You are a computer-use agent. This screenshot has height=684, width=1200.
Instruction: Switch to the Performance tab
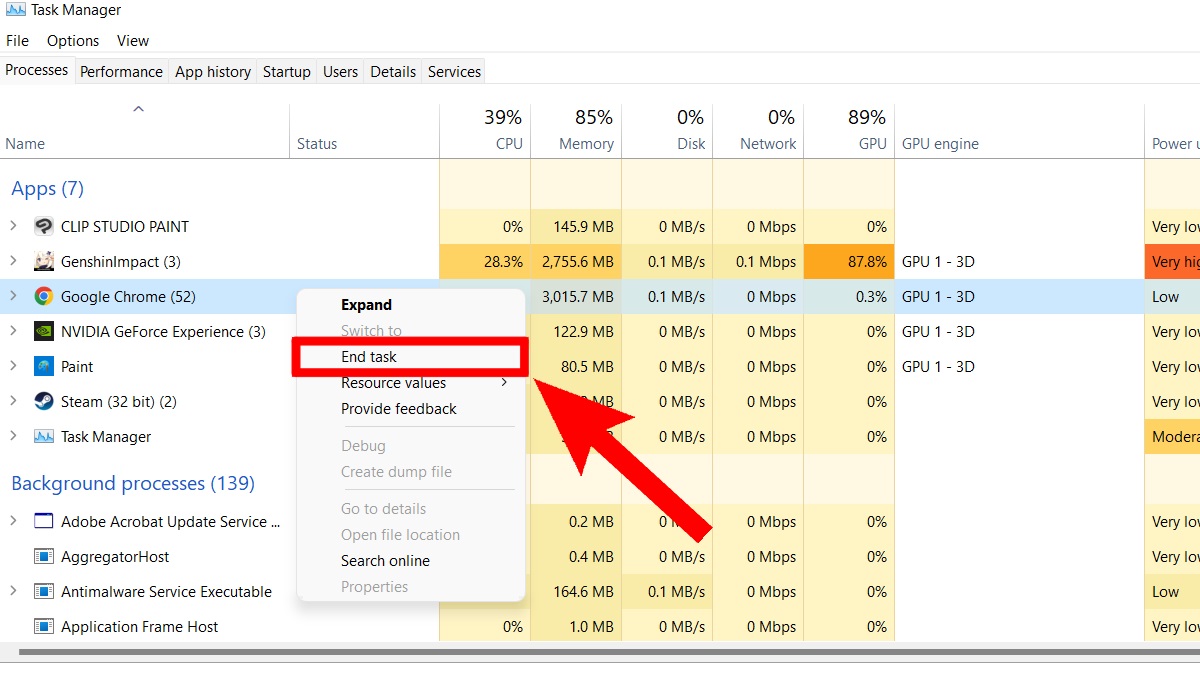point(121,72)
